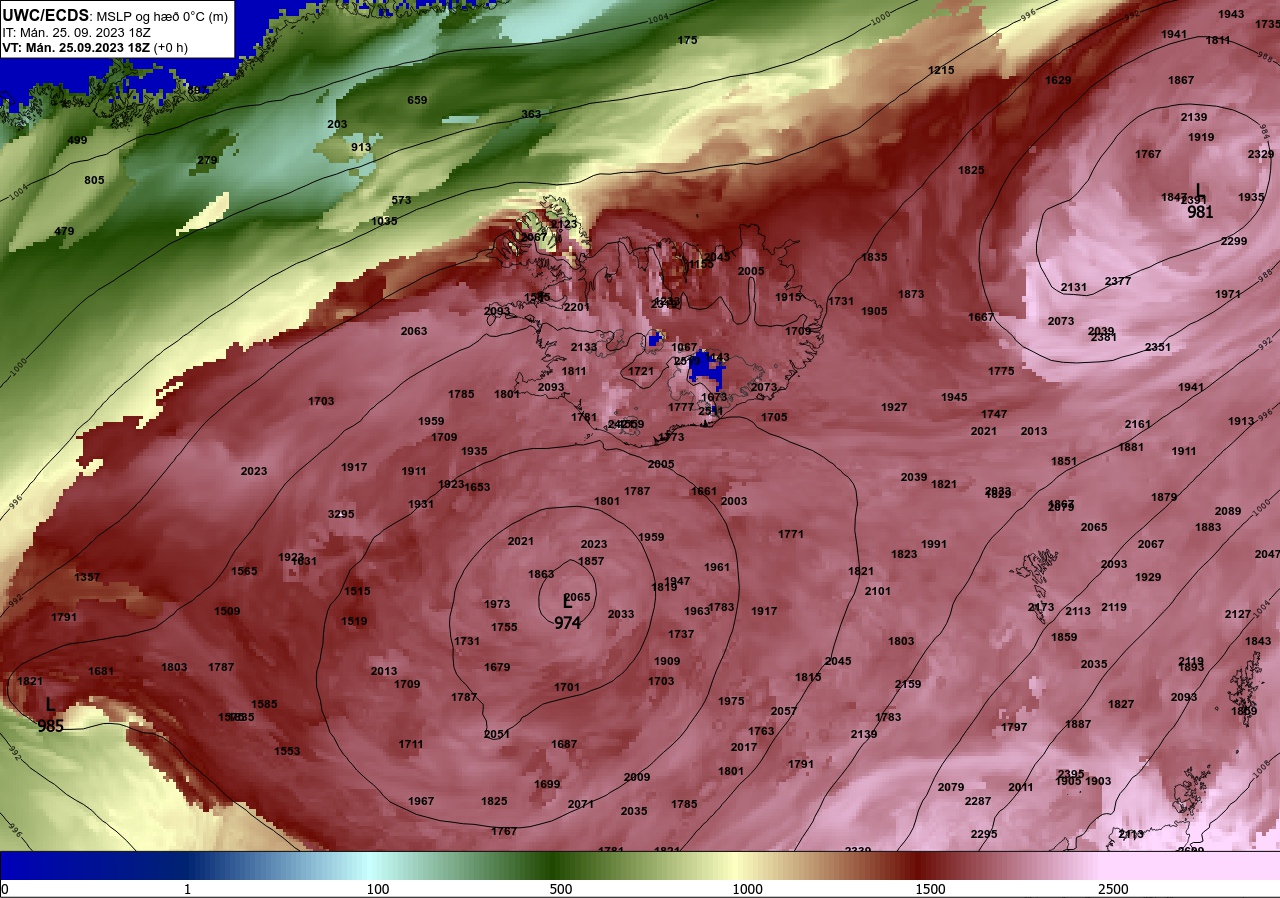Click the UWC/ECDS title text
This screenshot has height=898, width=1280.
(x=46, y=16)
